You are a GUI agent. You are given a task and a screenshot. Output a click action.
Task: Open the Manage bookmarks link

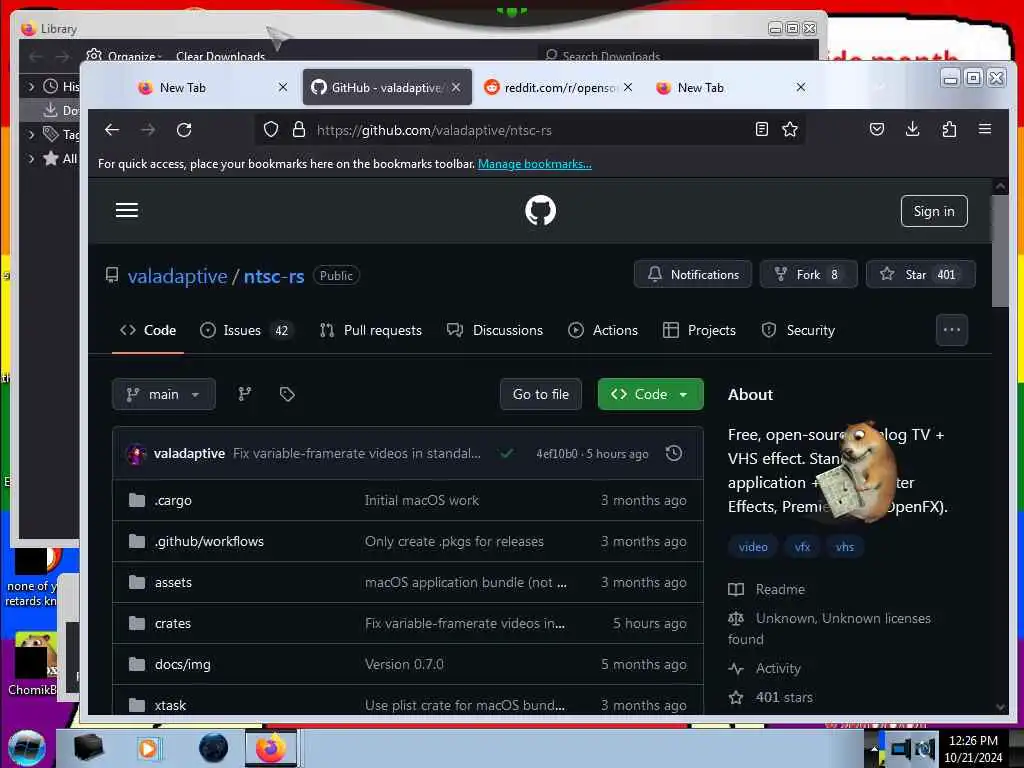[535, 164]
